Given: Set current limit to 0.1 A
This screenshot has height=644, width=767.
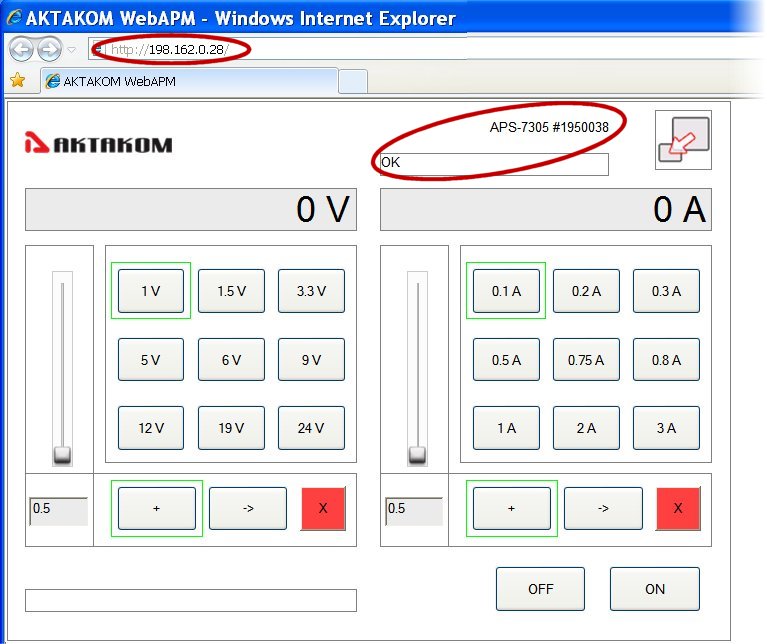Looking at the screenshot, I should point(506,291).
